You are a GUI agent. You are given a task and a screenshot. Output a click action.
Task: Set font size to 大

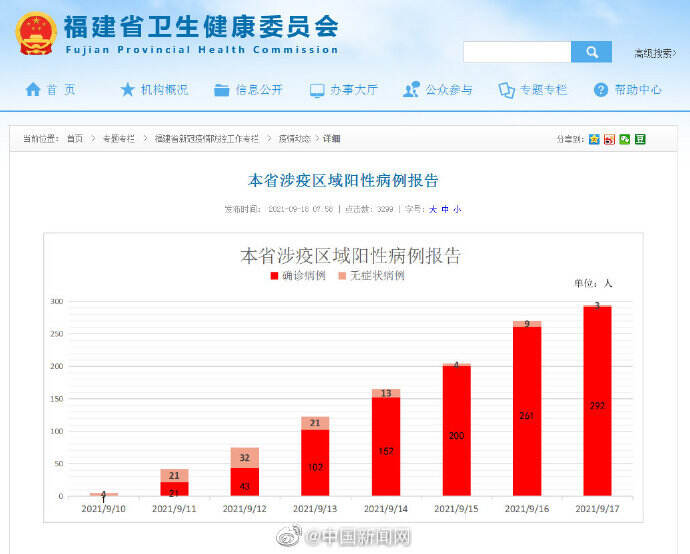(x=433, y=209)
